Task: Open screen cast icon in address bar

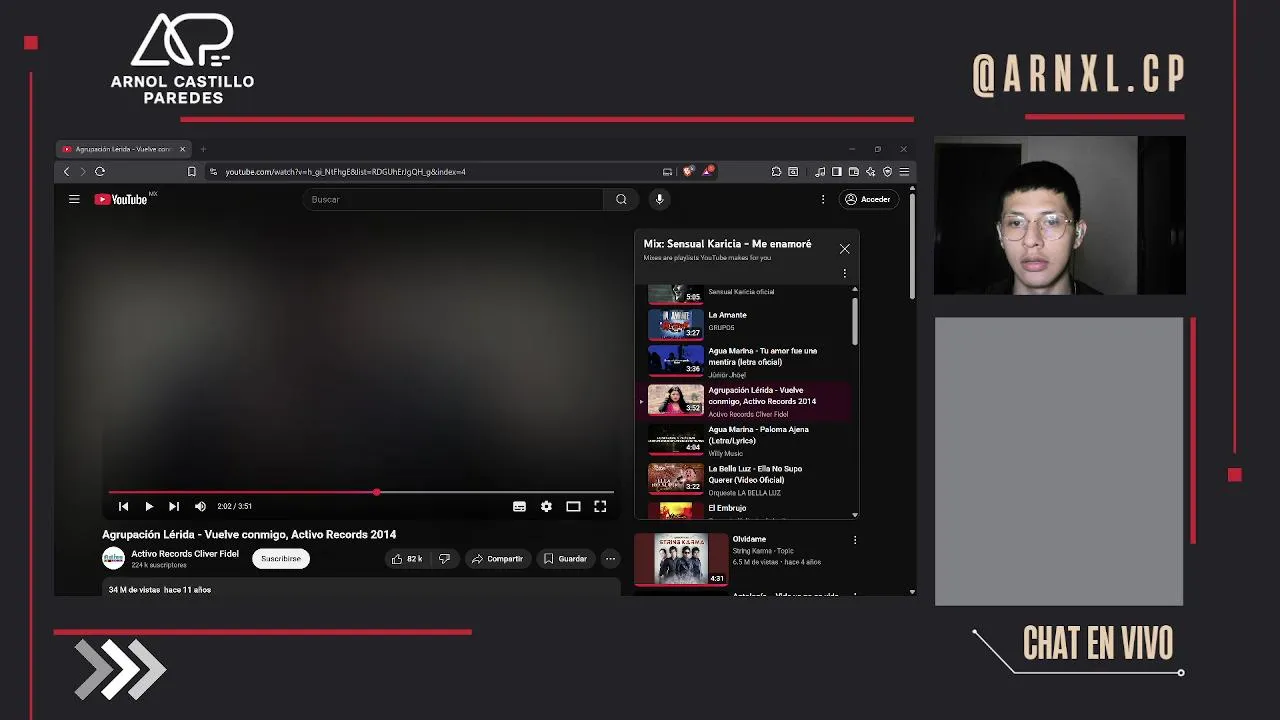Action: (667, 172)
